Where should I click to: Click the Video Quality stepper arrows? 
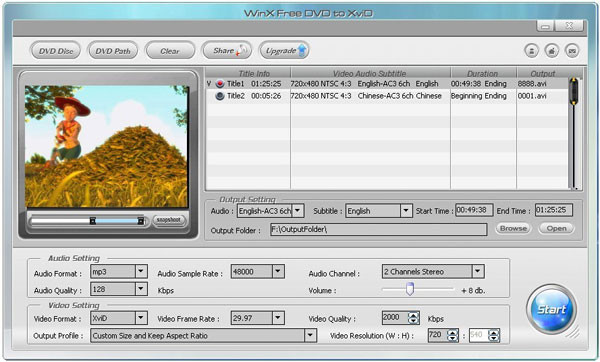(x=413, y=318)
